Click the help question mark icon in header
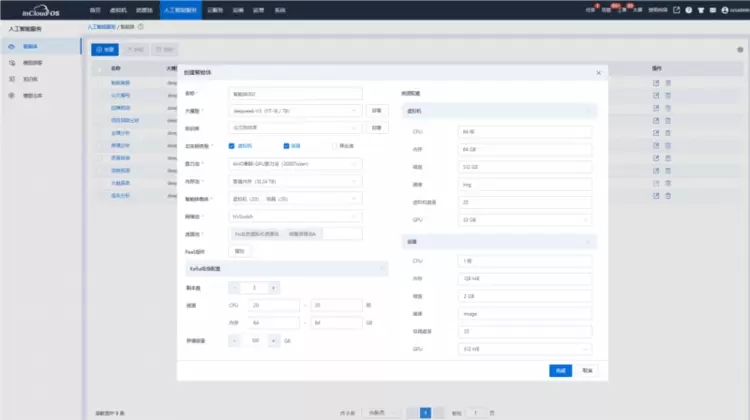750x420 pixels. tap(688, 10)
